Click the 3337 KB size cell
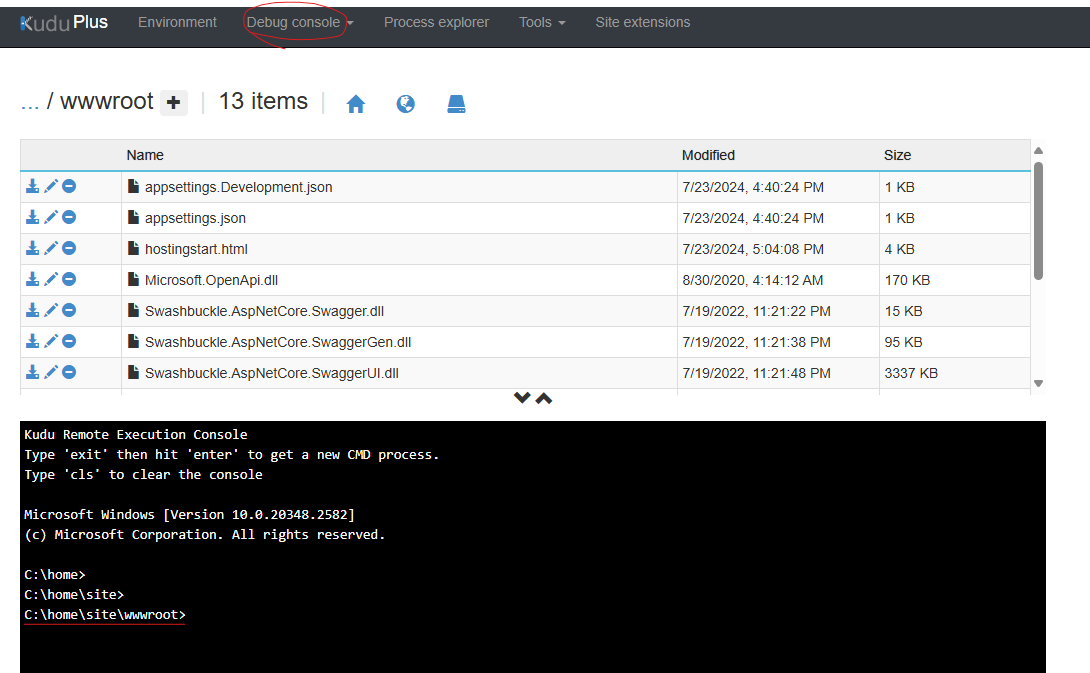 (x=911, y=373)
